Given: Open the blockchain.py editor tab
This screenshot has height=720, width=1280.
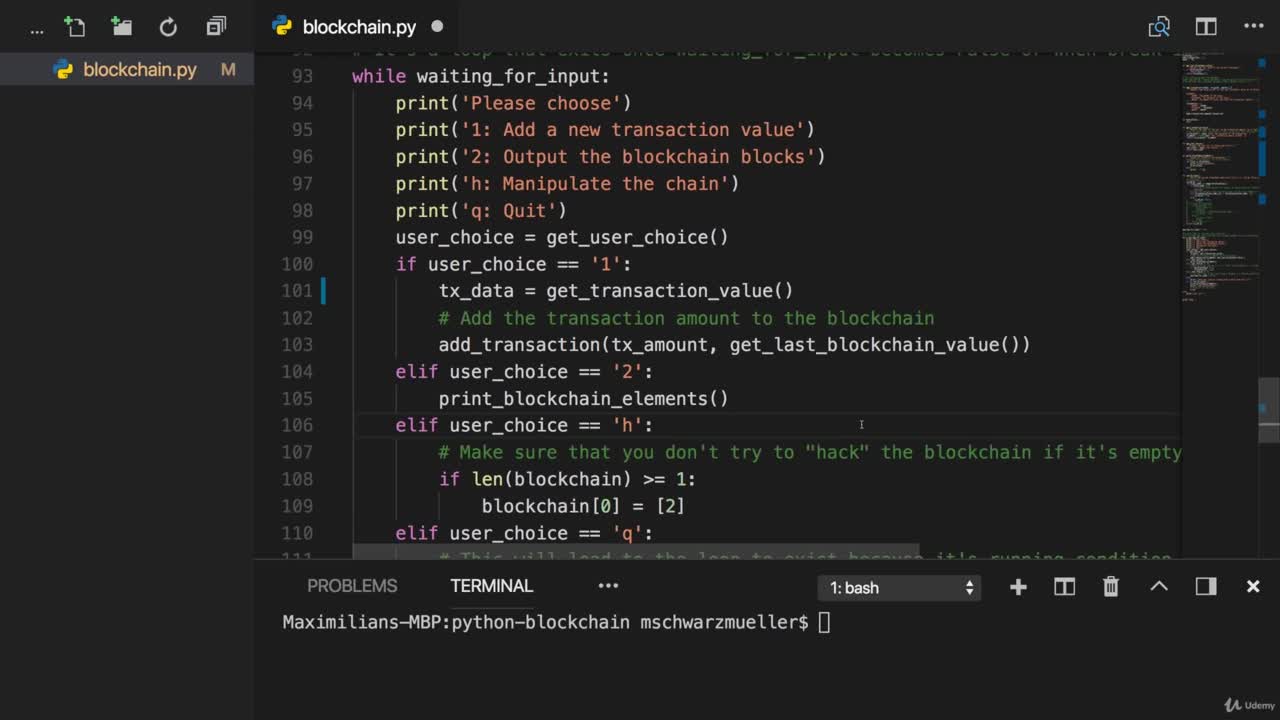Looking at the screenshot, I should click(x=359, y=27).
